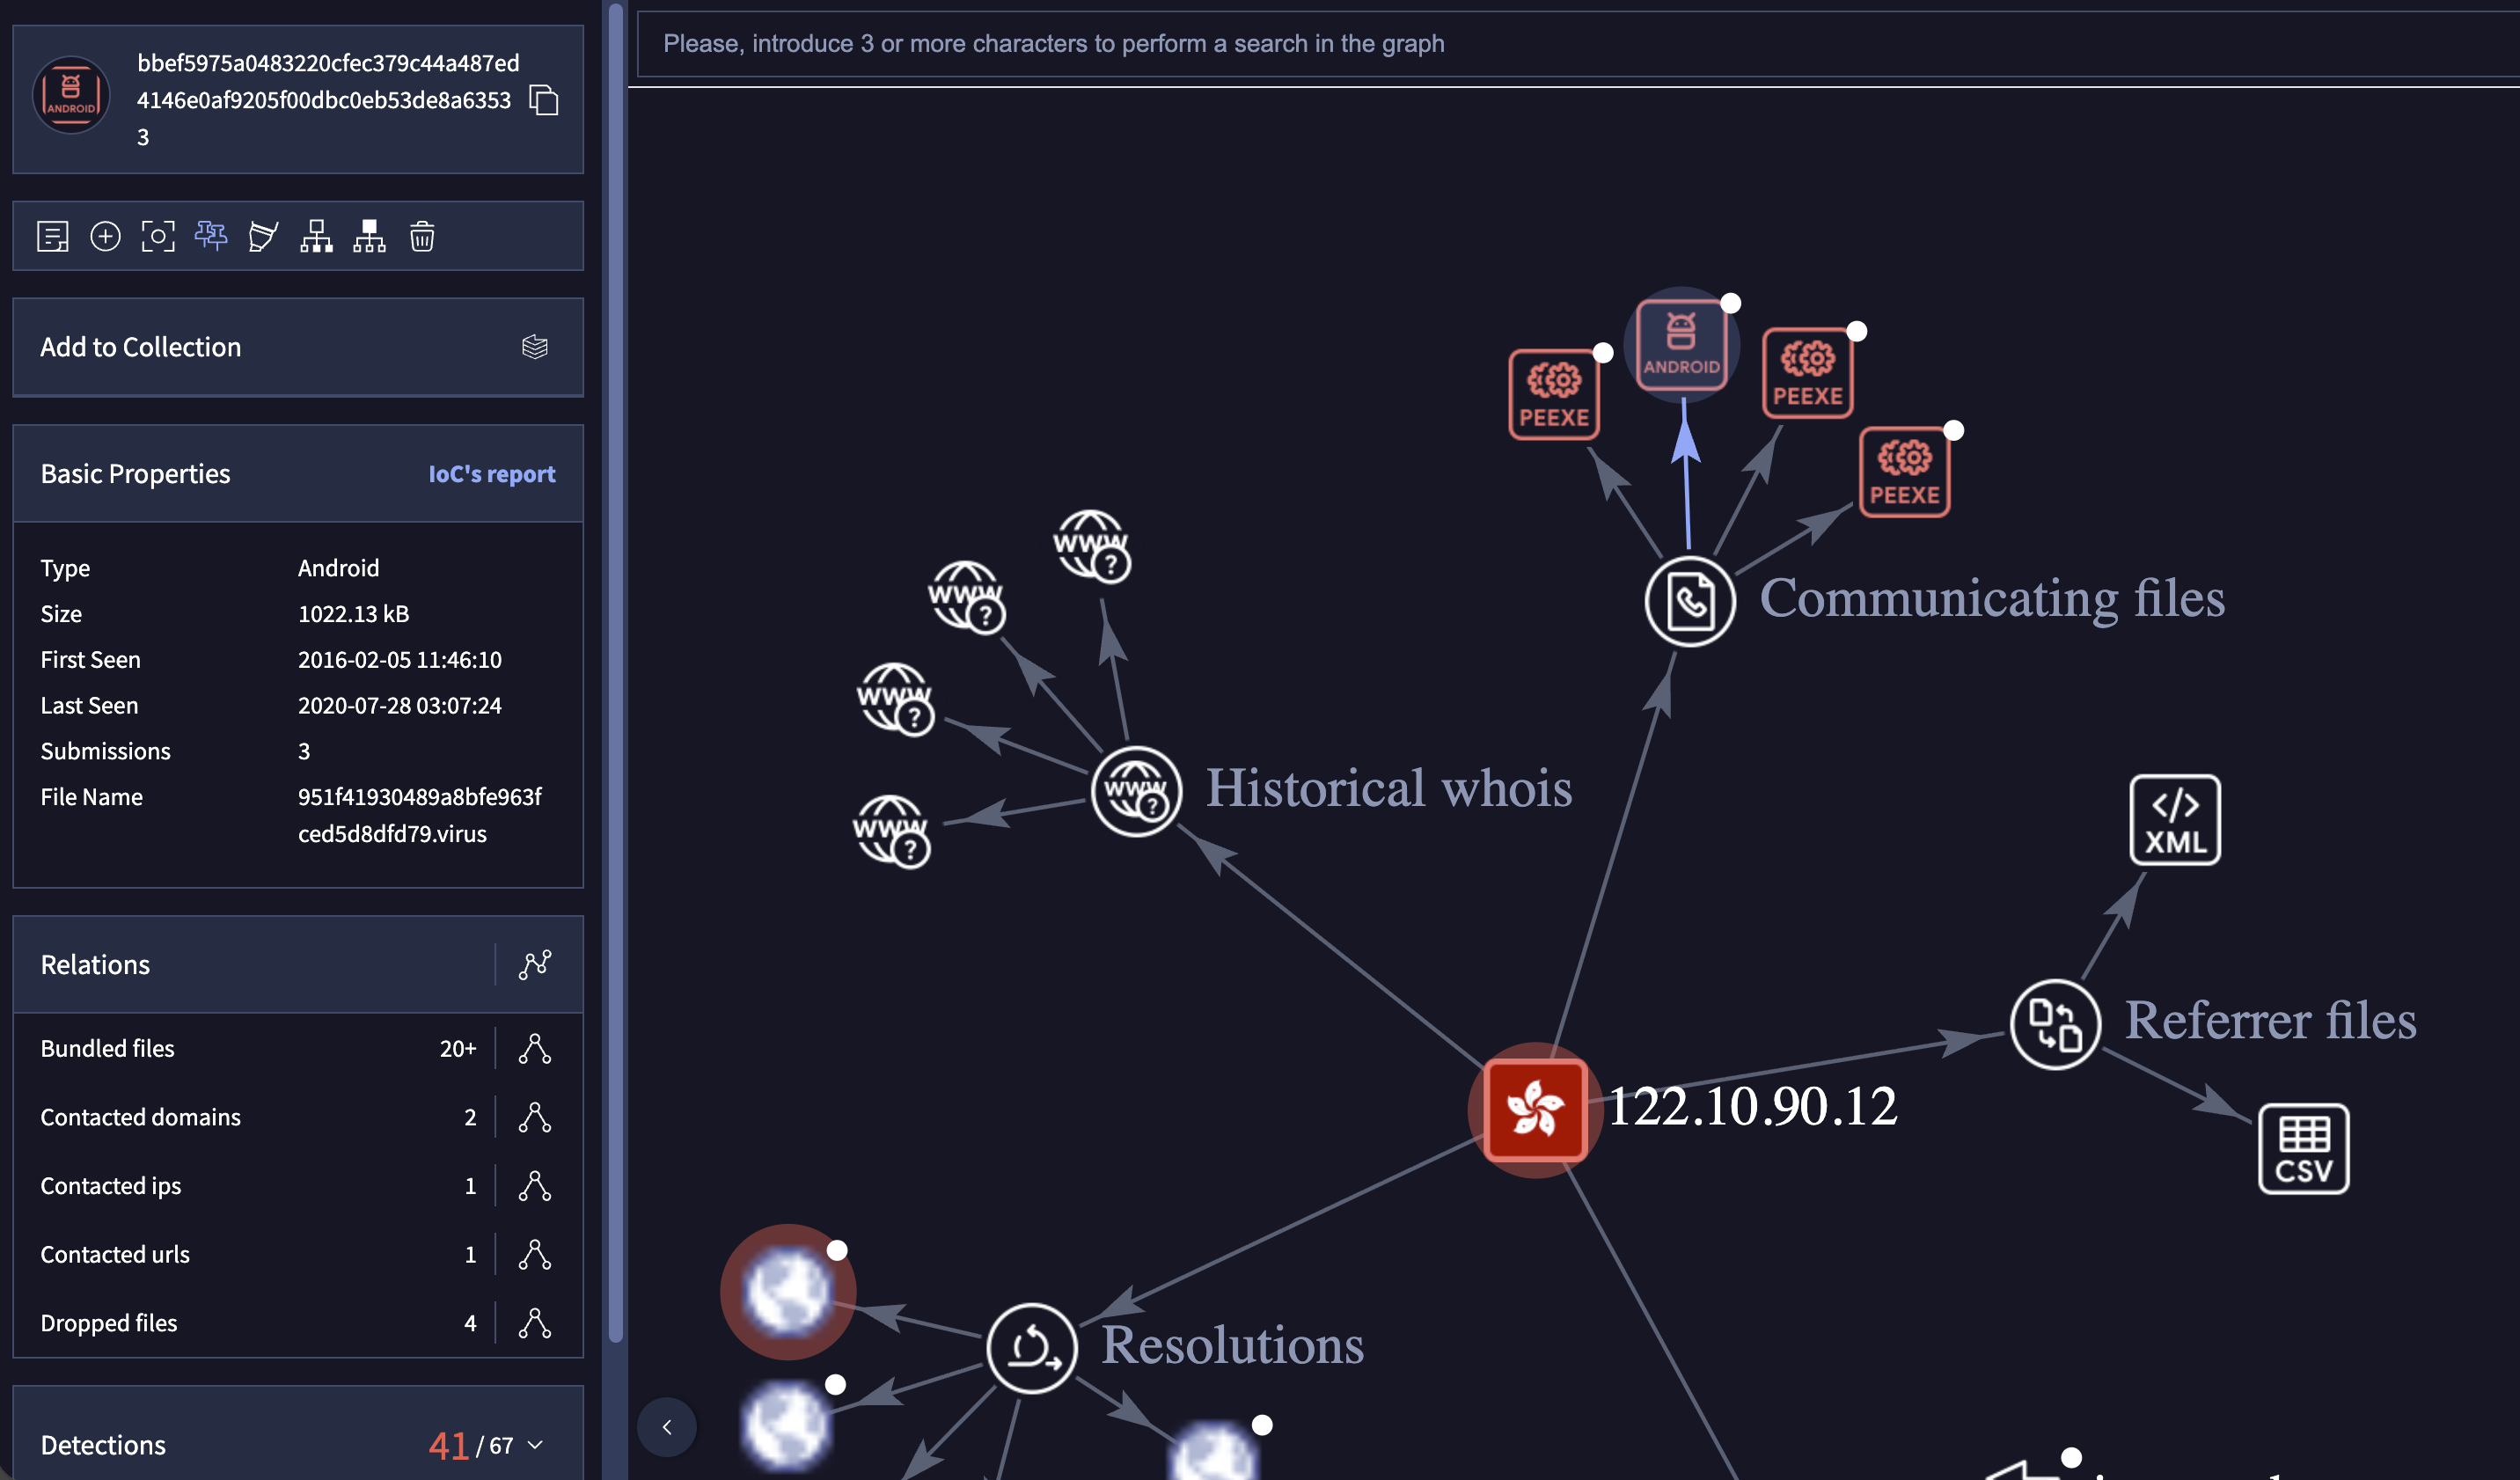Expand all relations with the graph icon
The image size is (2520, 1480).
[x=535, y=964]
